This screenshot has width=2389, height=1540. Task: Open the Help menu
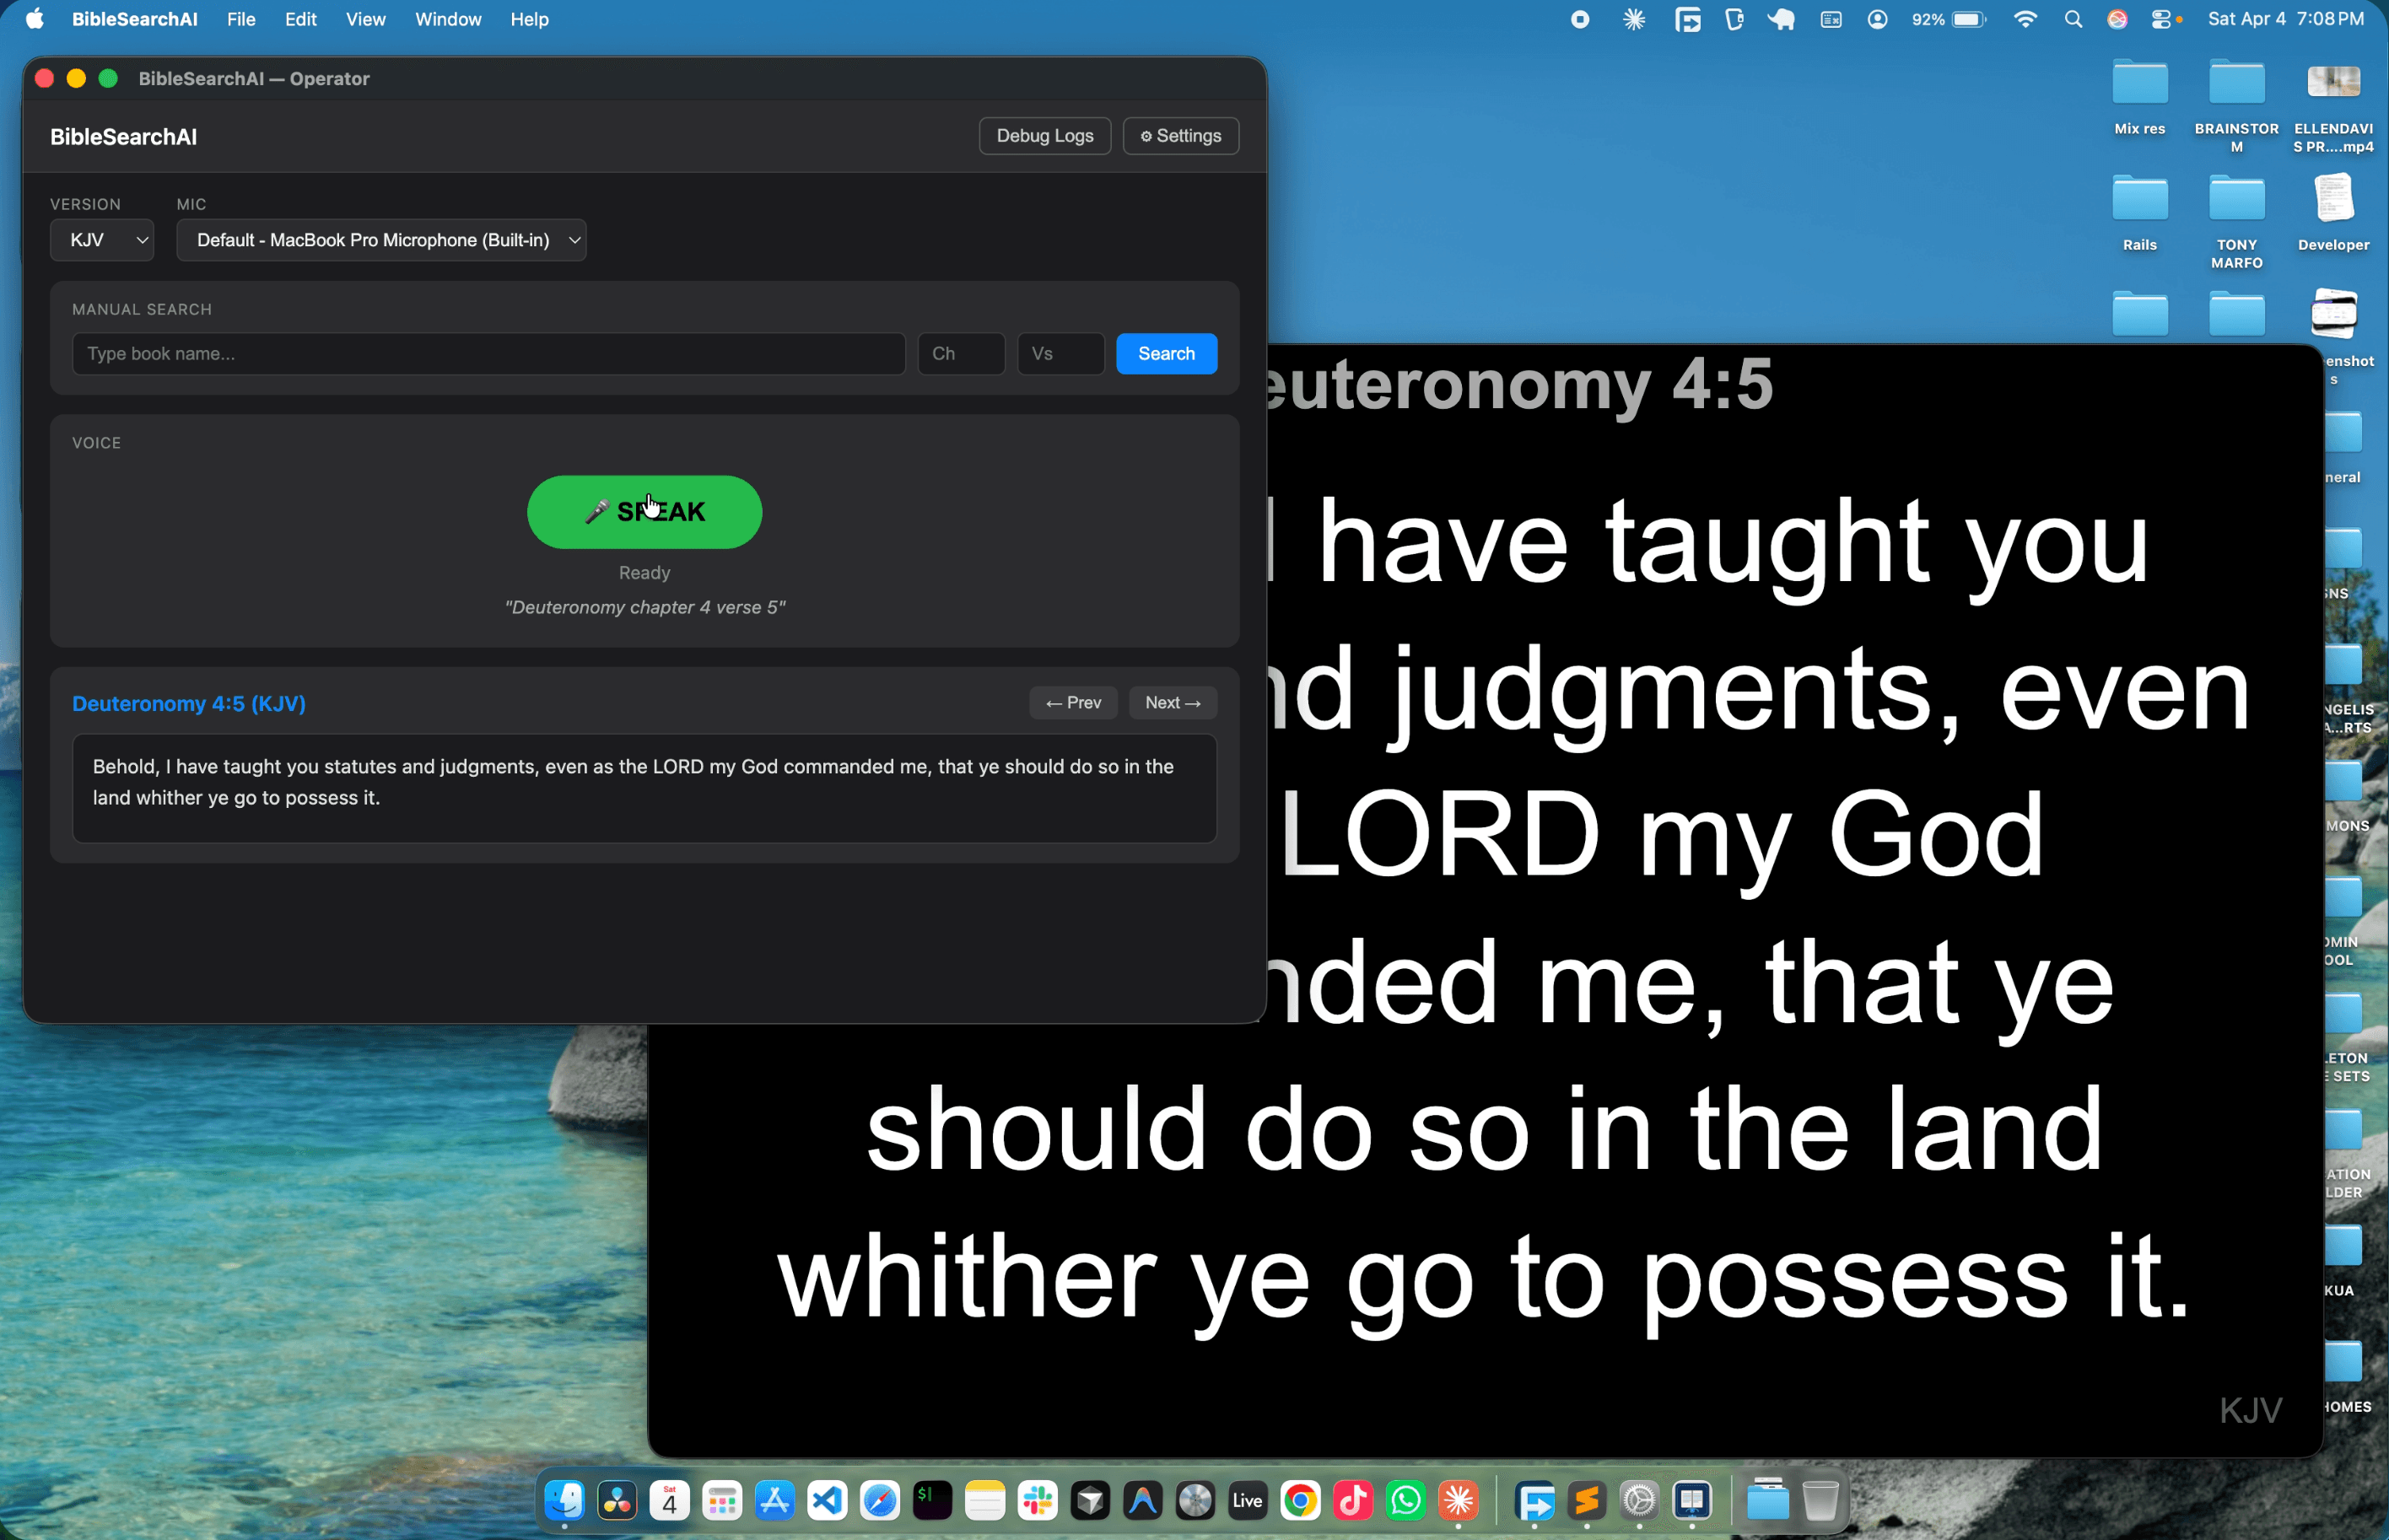tap(529, 19)
